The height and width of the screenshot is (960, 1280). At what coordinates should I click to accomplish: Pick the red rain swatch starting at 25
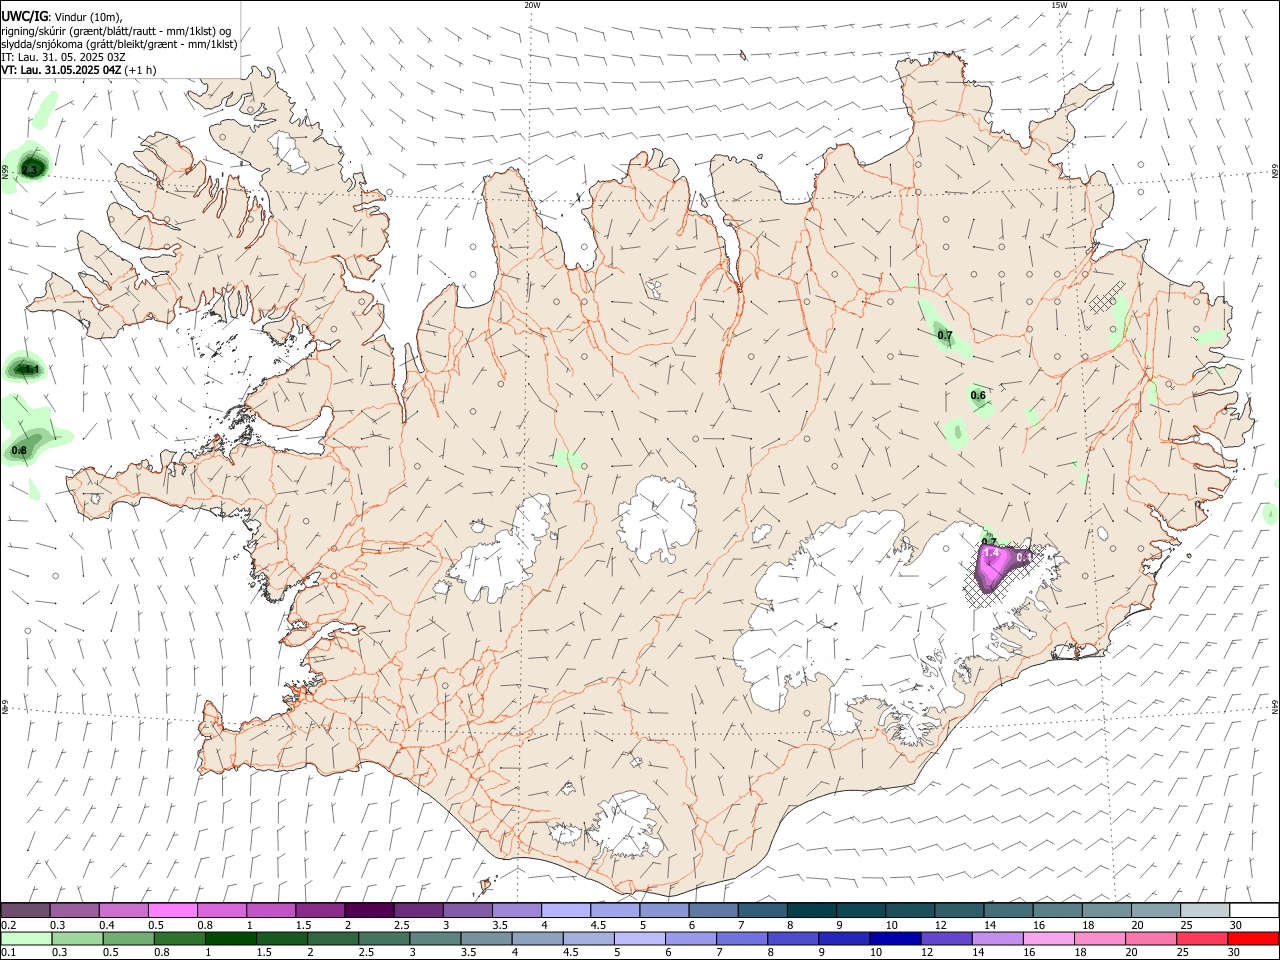point(1201,939)
